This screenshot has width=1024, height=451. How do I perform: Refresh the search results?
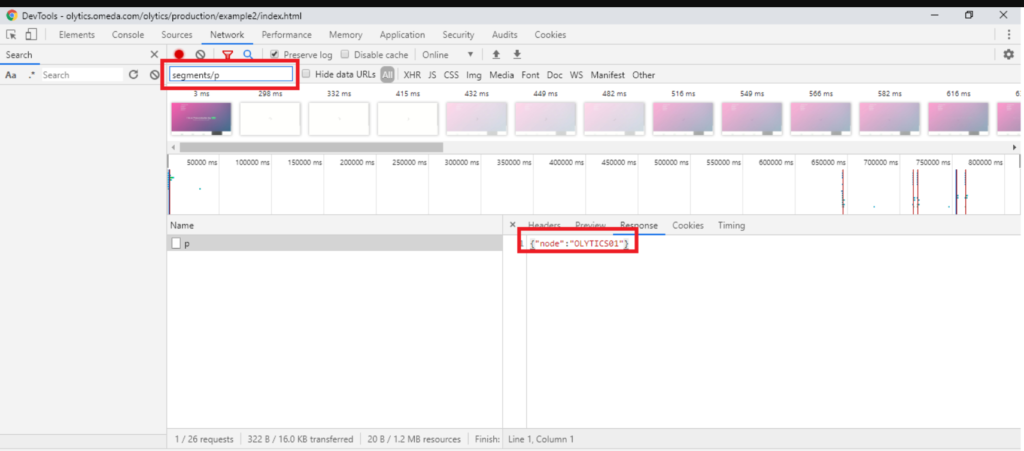tap(133, 75)
